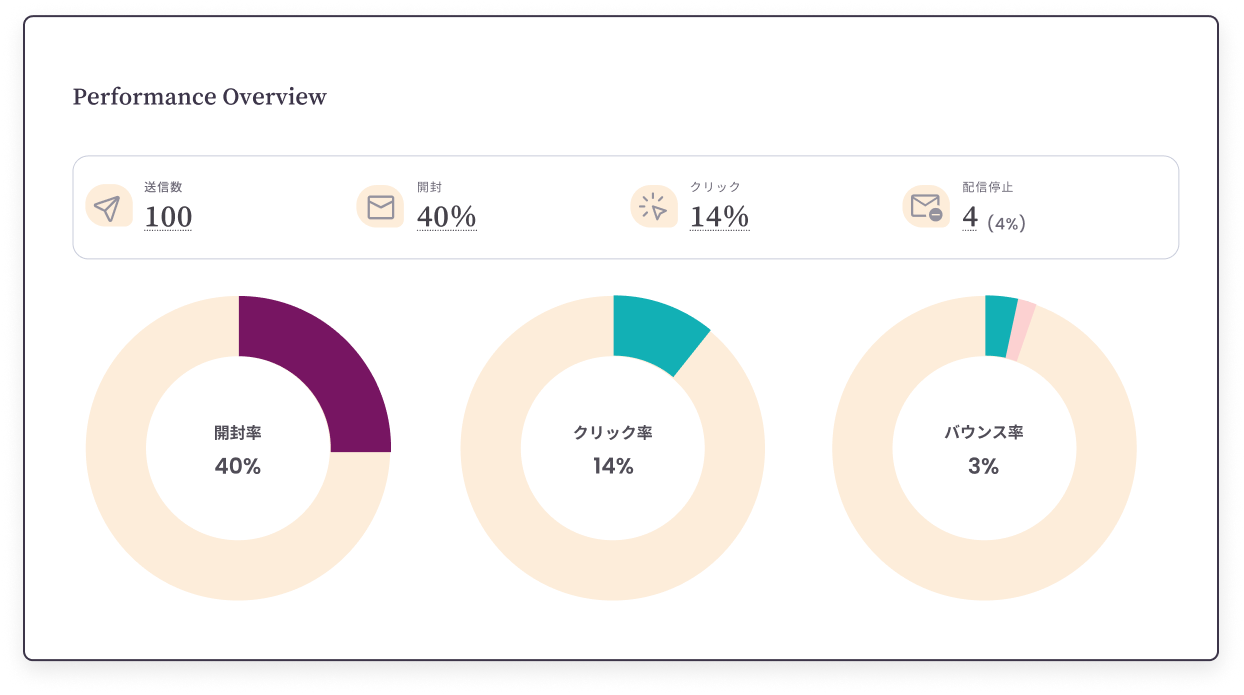The width and height of the screenshot is (1244, 695).
Task: Click the paper plane 送信数 send icon
Action: (x=110, y=206)
